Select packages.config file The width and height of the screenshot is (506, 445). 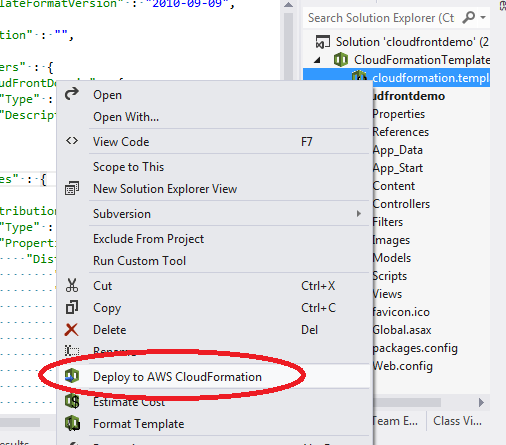(415, 348)
